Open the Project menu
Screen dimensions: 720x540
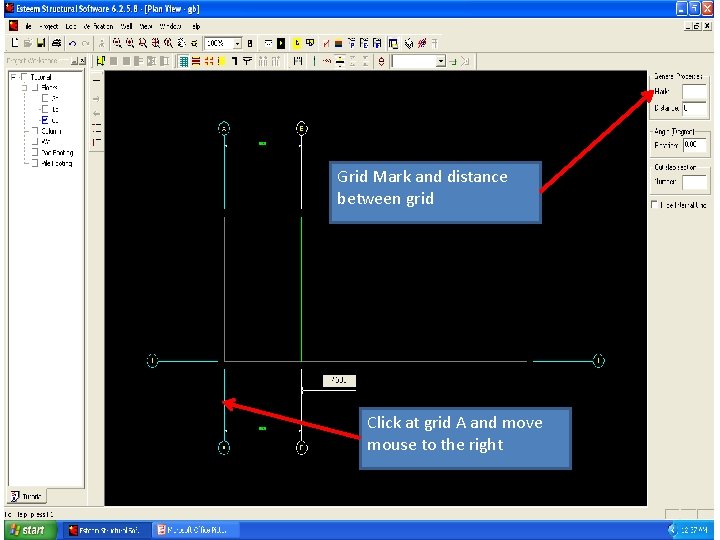[x=49, y=26]
